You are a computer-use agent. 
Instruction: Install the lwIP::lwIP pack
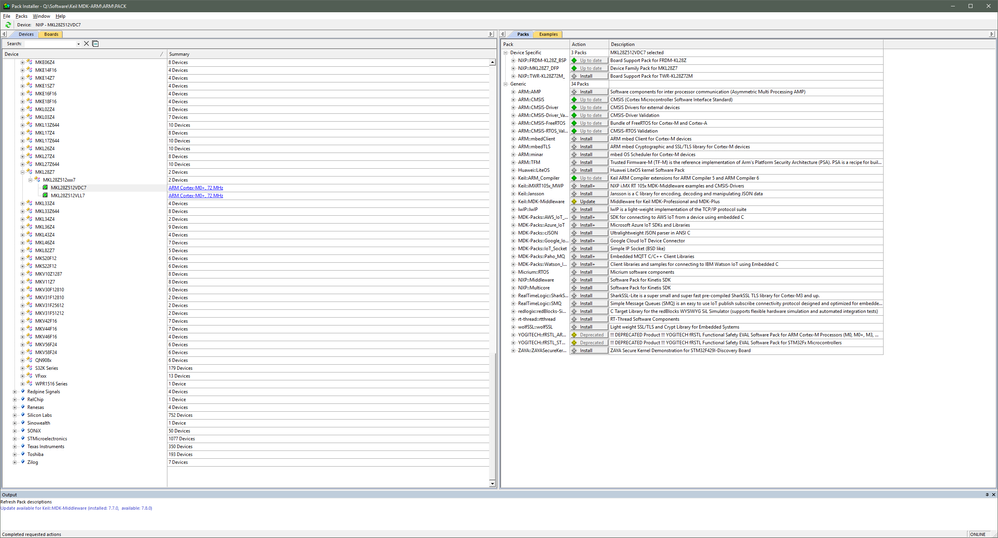[589, 209]
